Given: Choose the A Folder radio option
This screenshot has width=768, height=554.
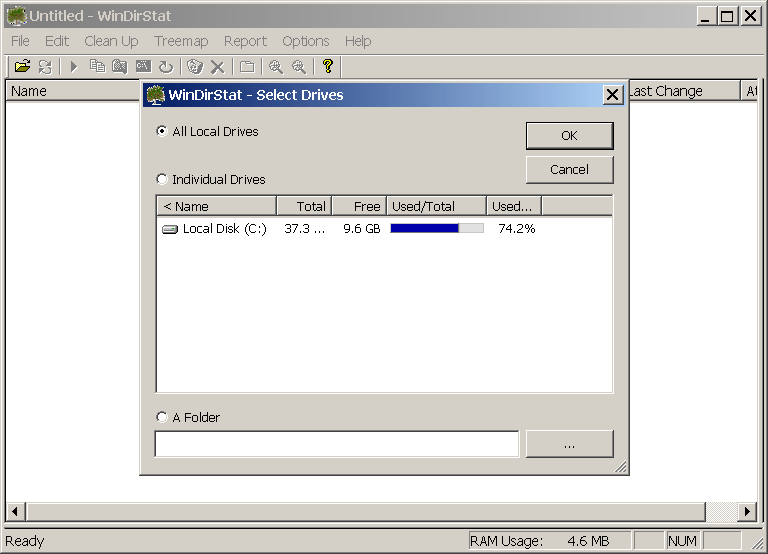Looking at the screenshot, I should tap(188, 417).
